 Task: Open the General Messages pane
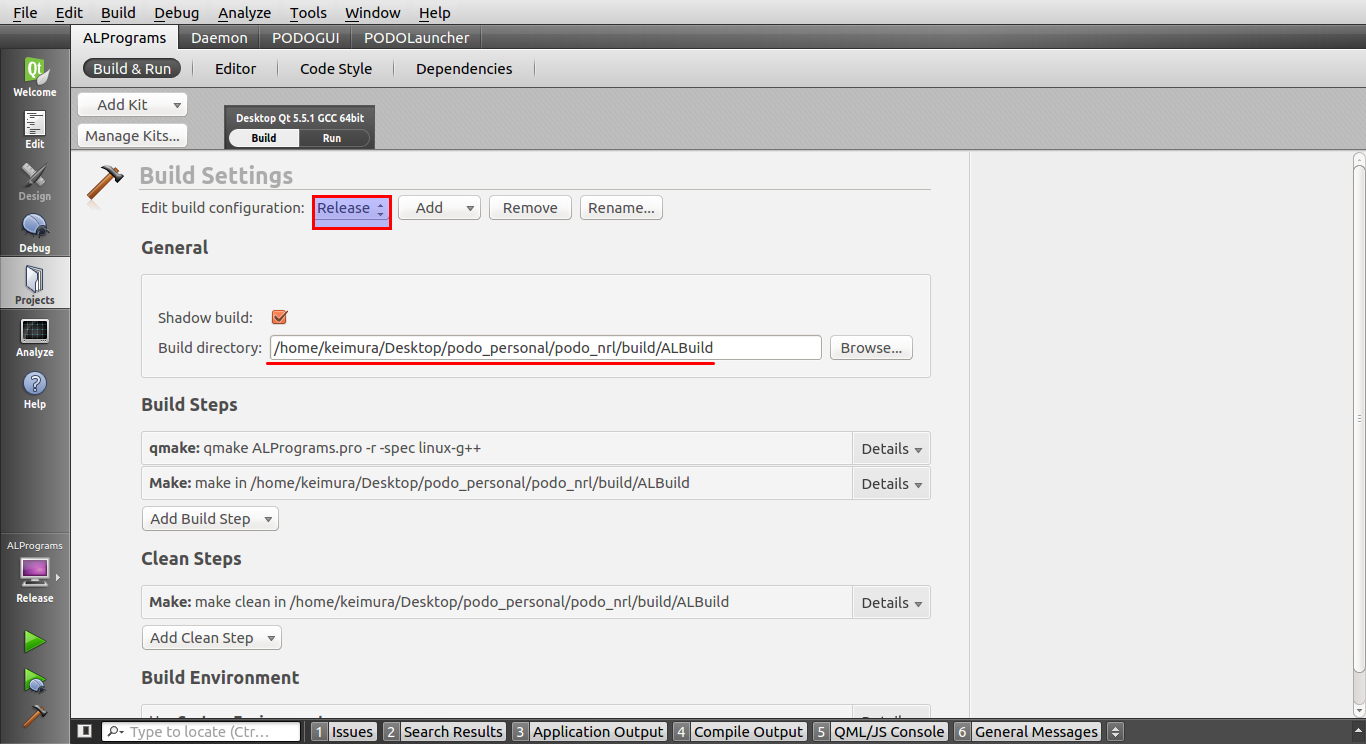(1028, 732)
